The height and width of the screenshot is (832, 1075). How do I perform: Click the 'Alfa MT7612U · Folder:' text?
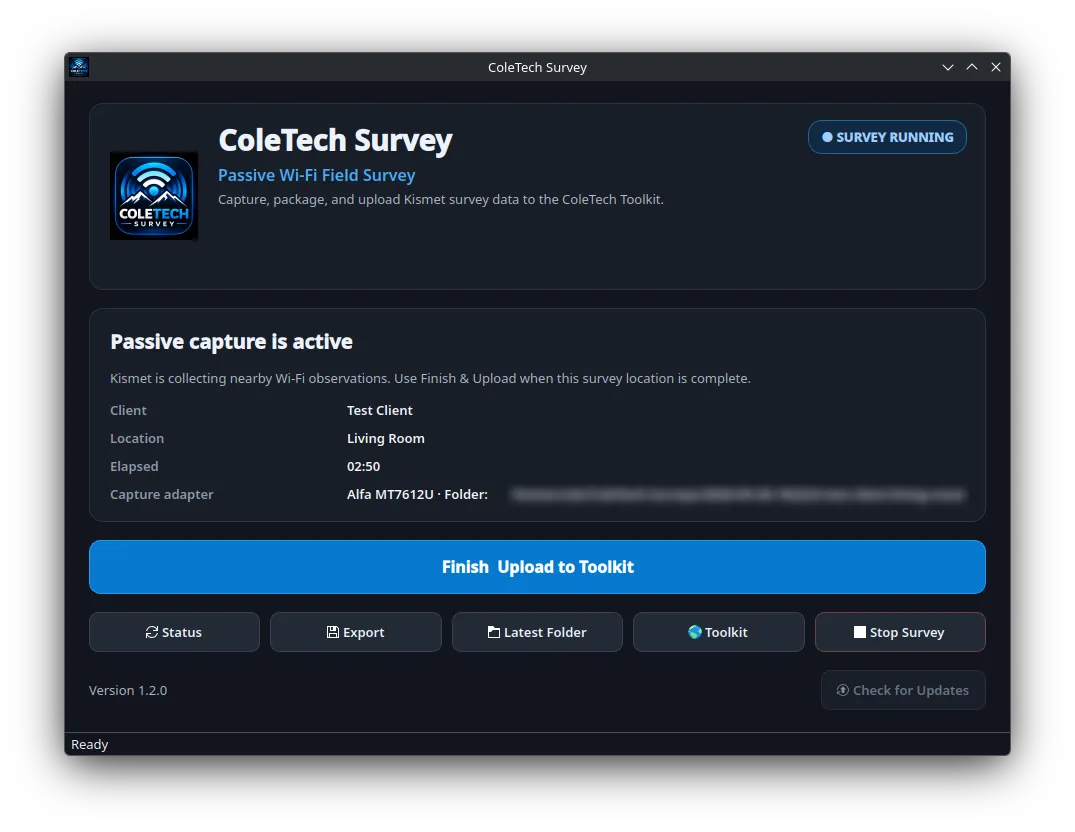point(417,495)
